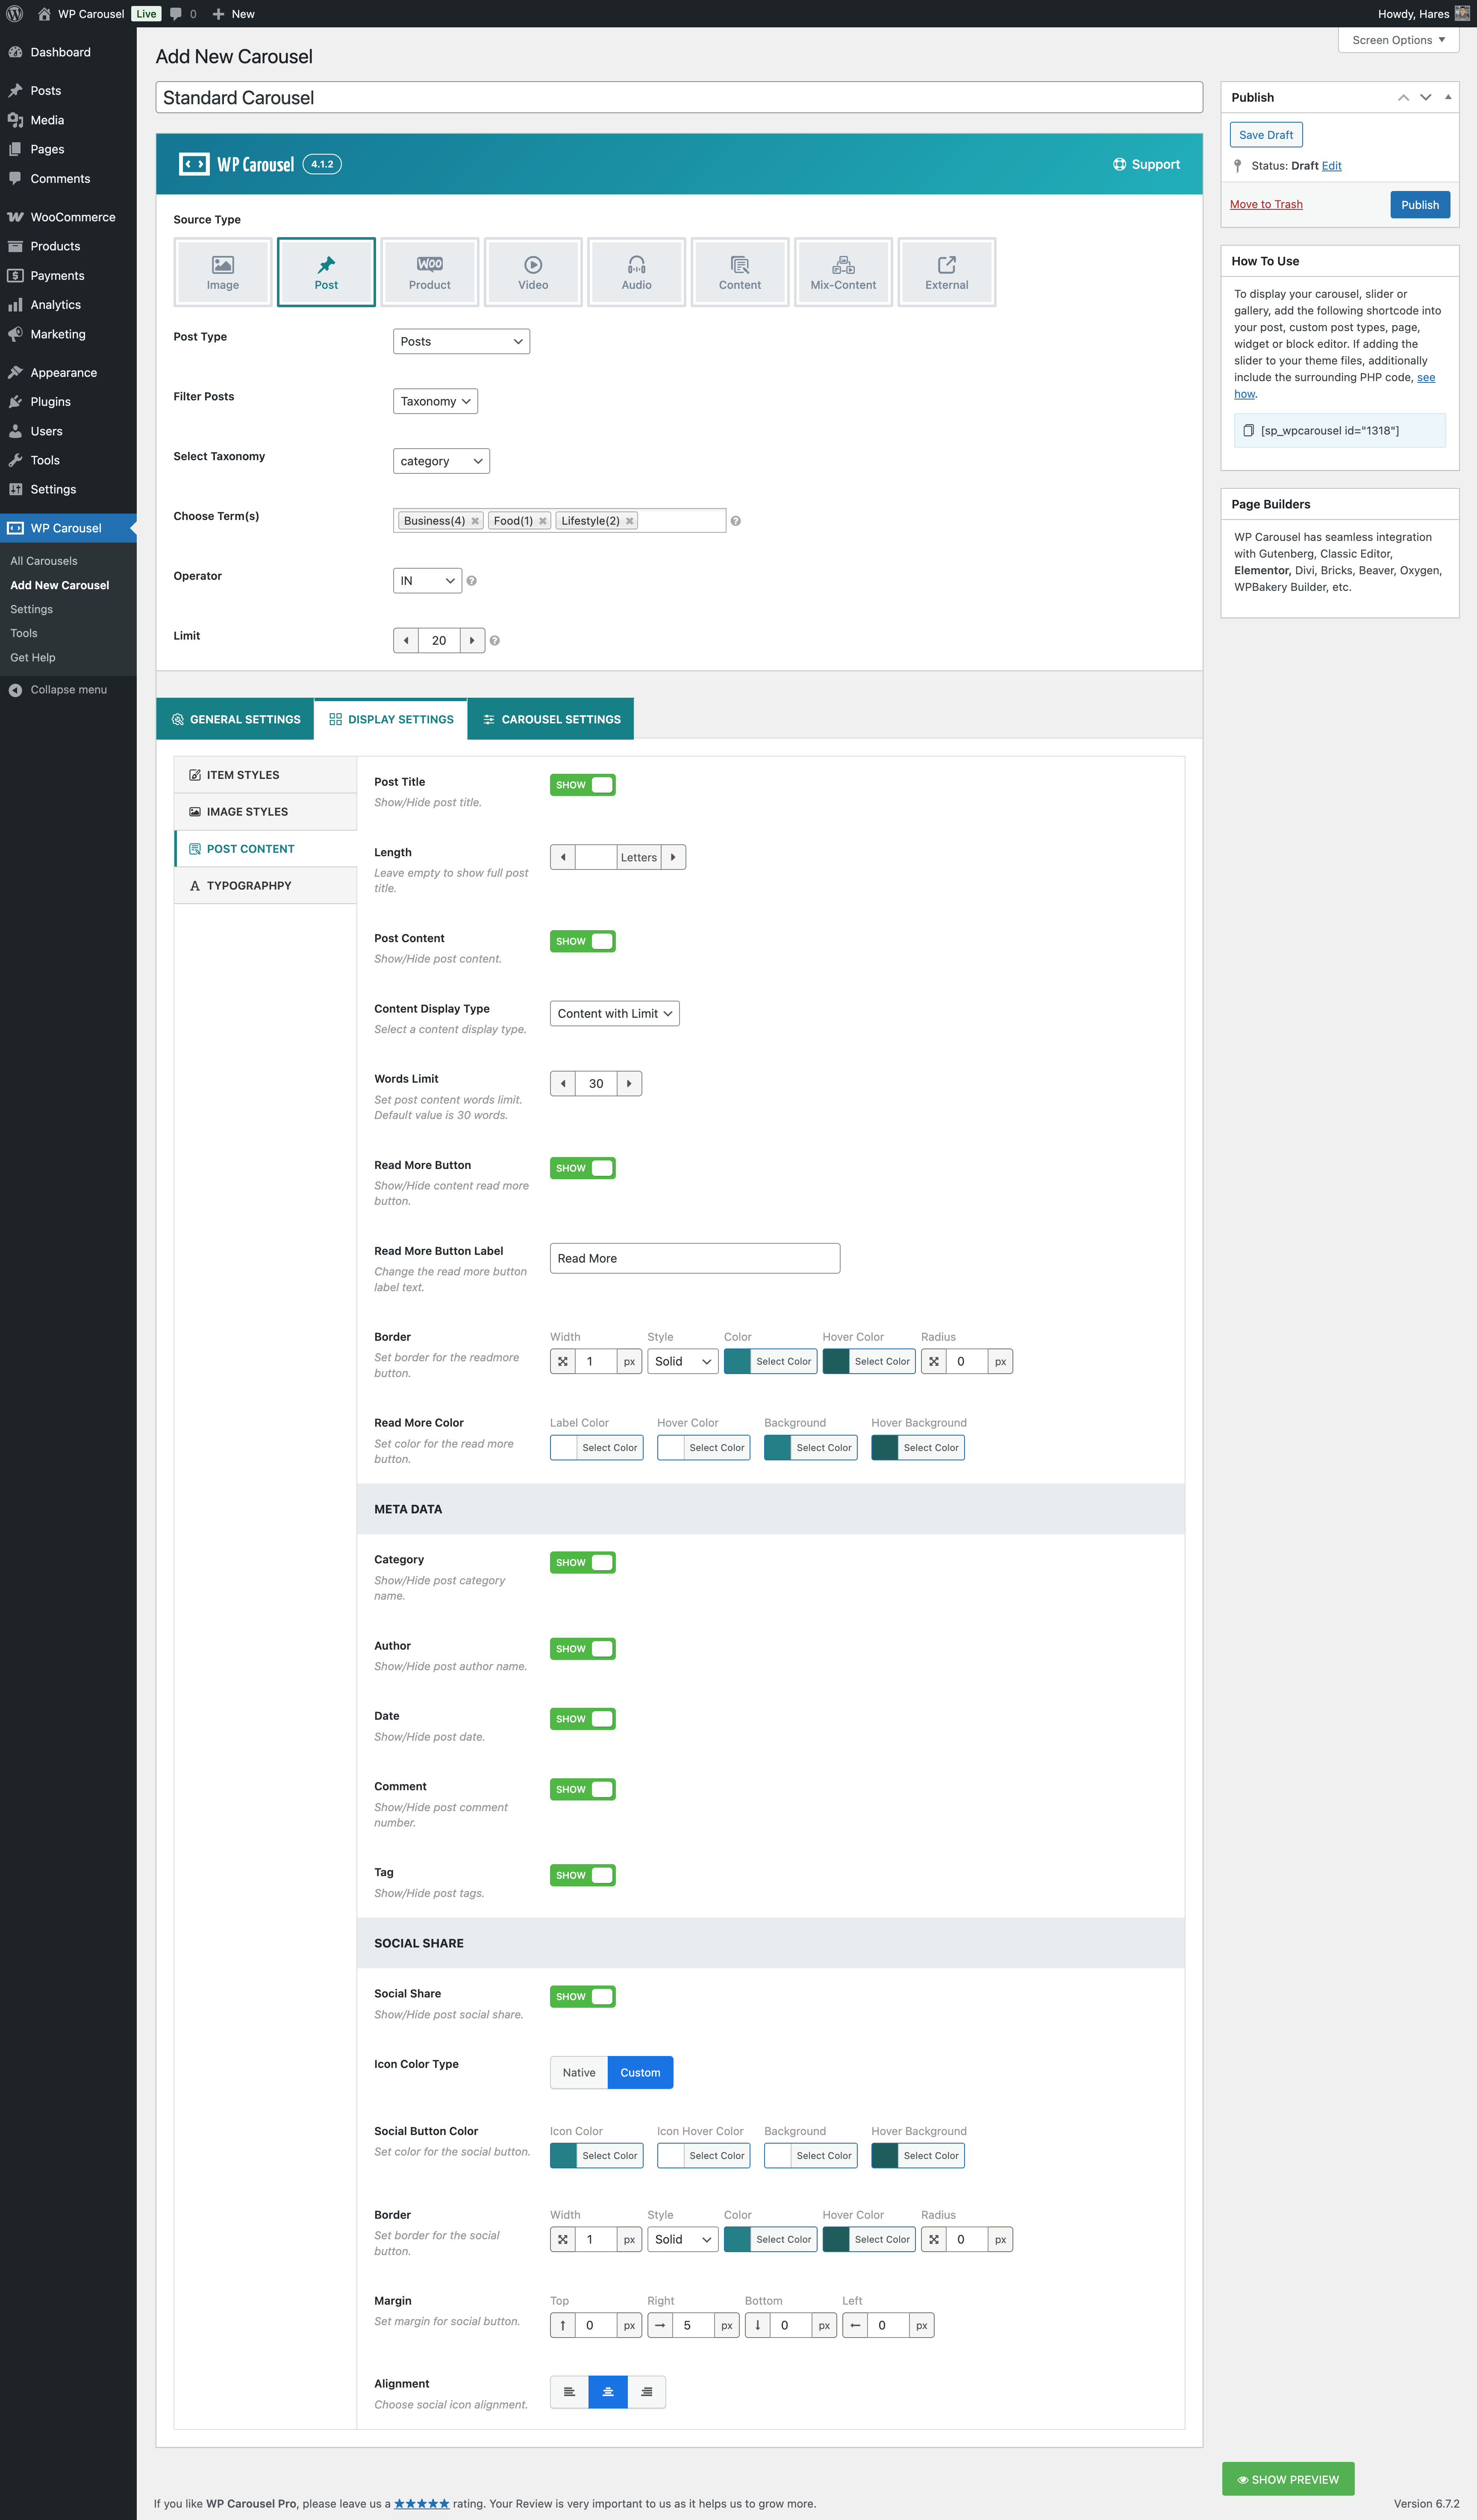The width and height of the screenshot is (1477, 2520).
Task: Collapse the Publish box toggle arrow
Action: (x=1448, y=97)
